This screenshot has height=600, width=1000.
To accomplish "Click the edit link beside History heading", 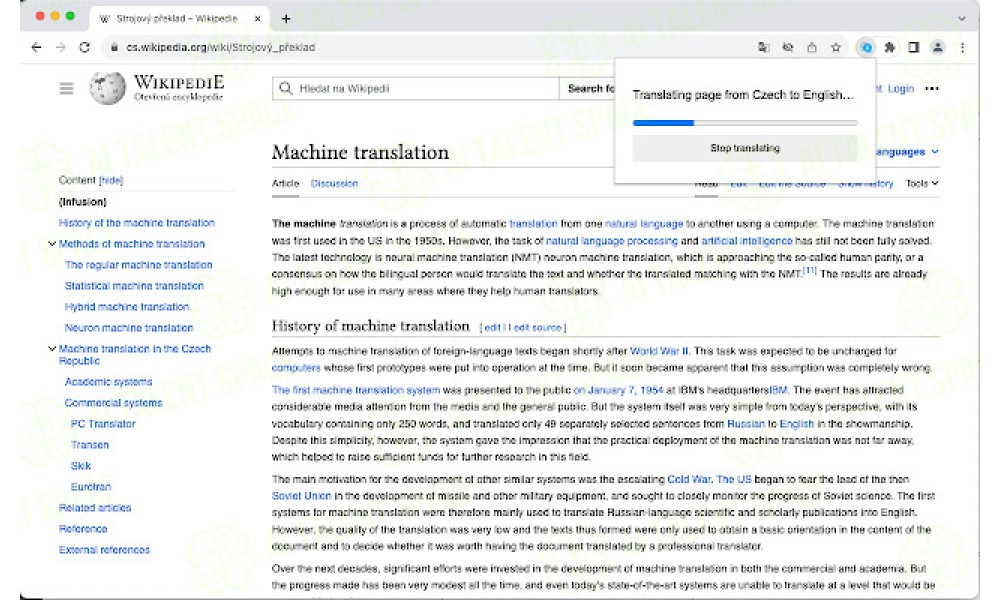I will [x=492, y=328].
